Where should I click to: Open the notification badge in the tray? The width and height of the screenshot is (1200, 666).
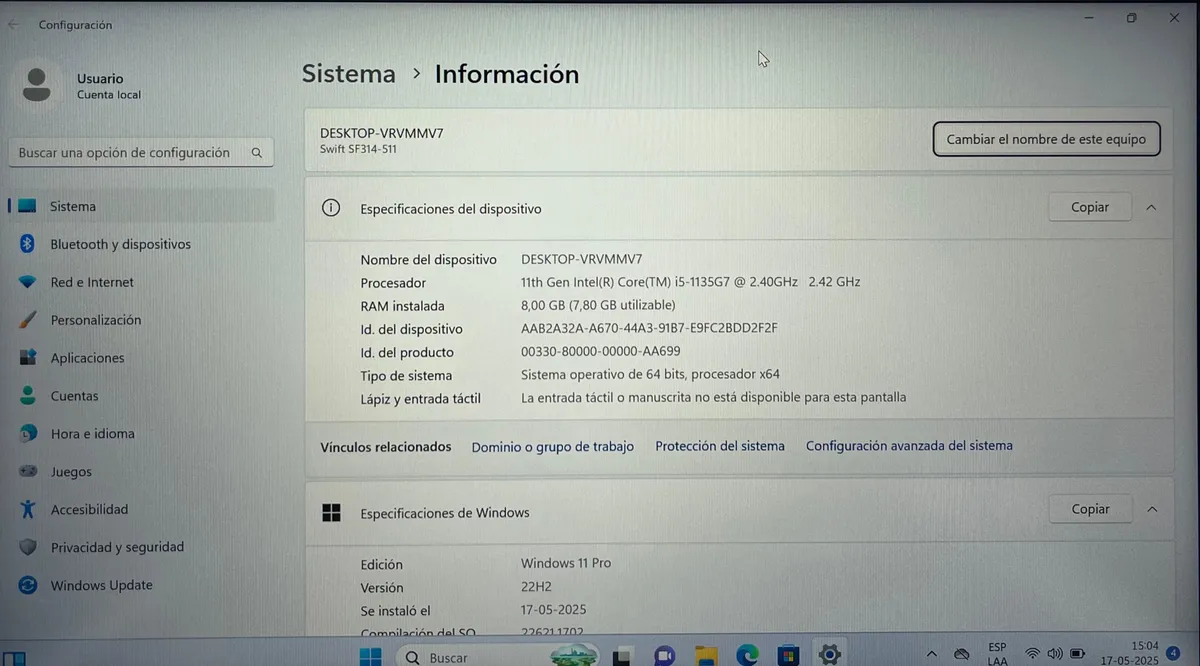pyautogui.click(x=1174, y=654)
